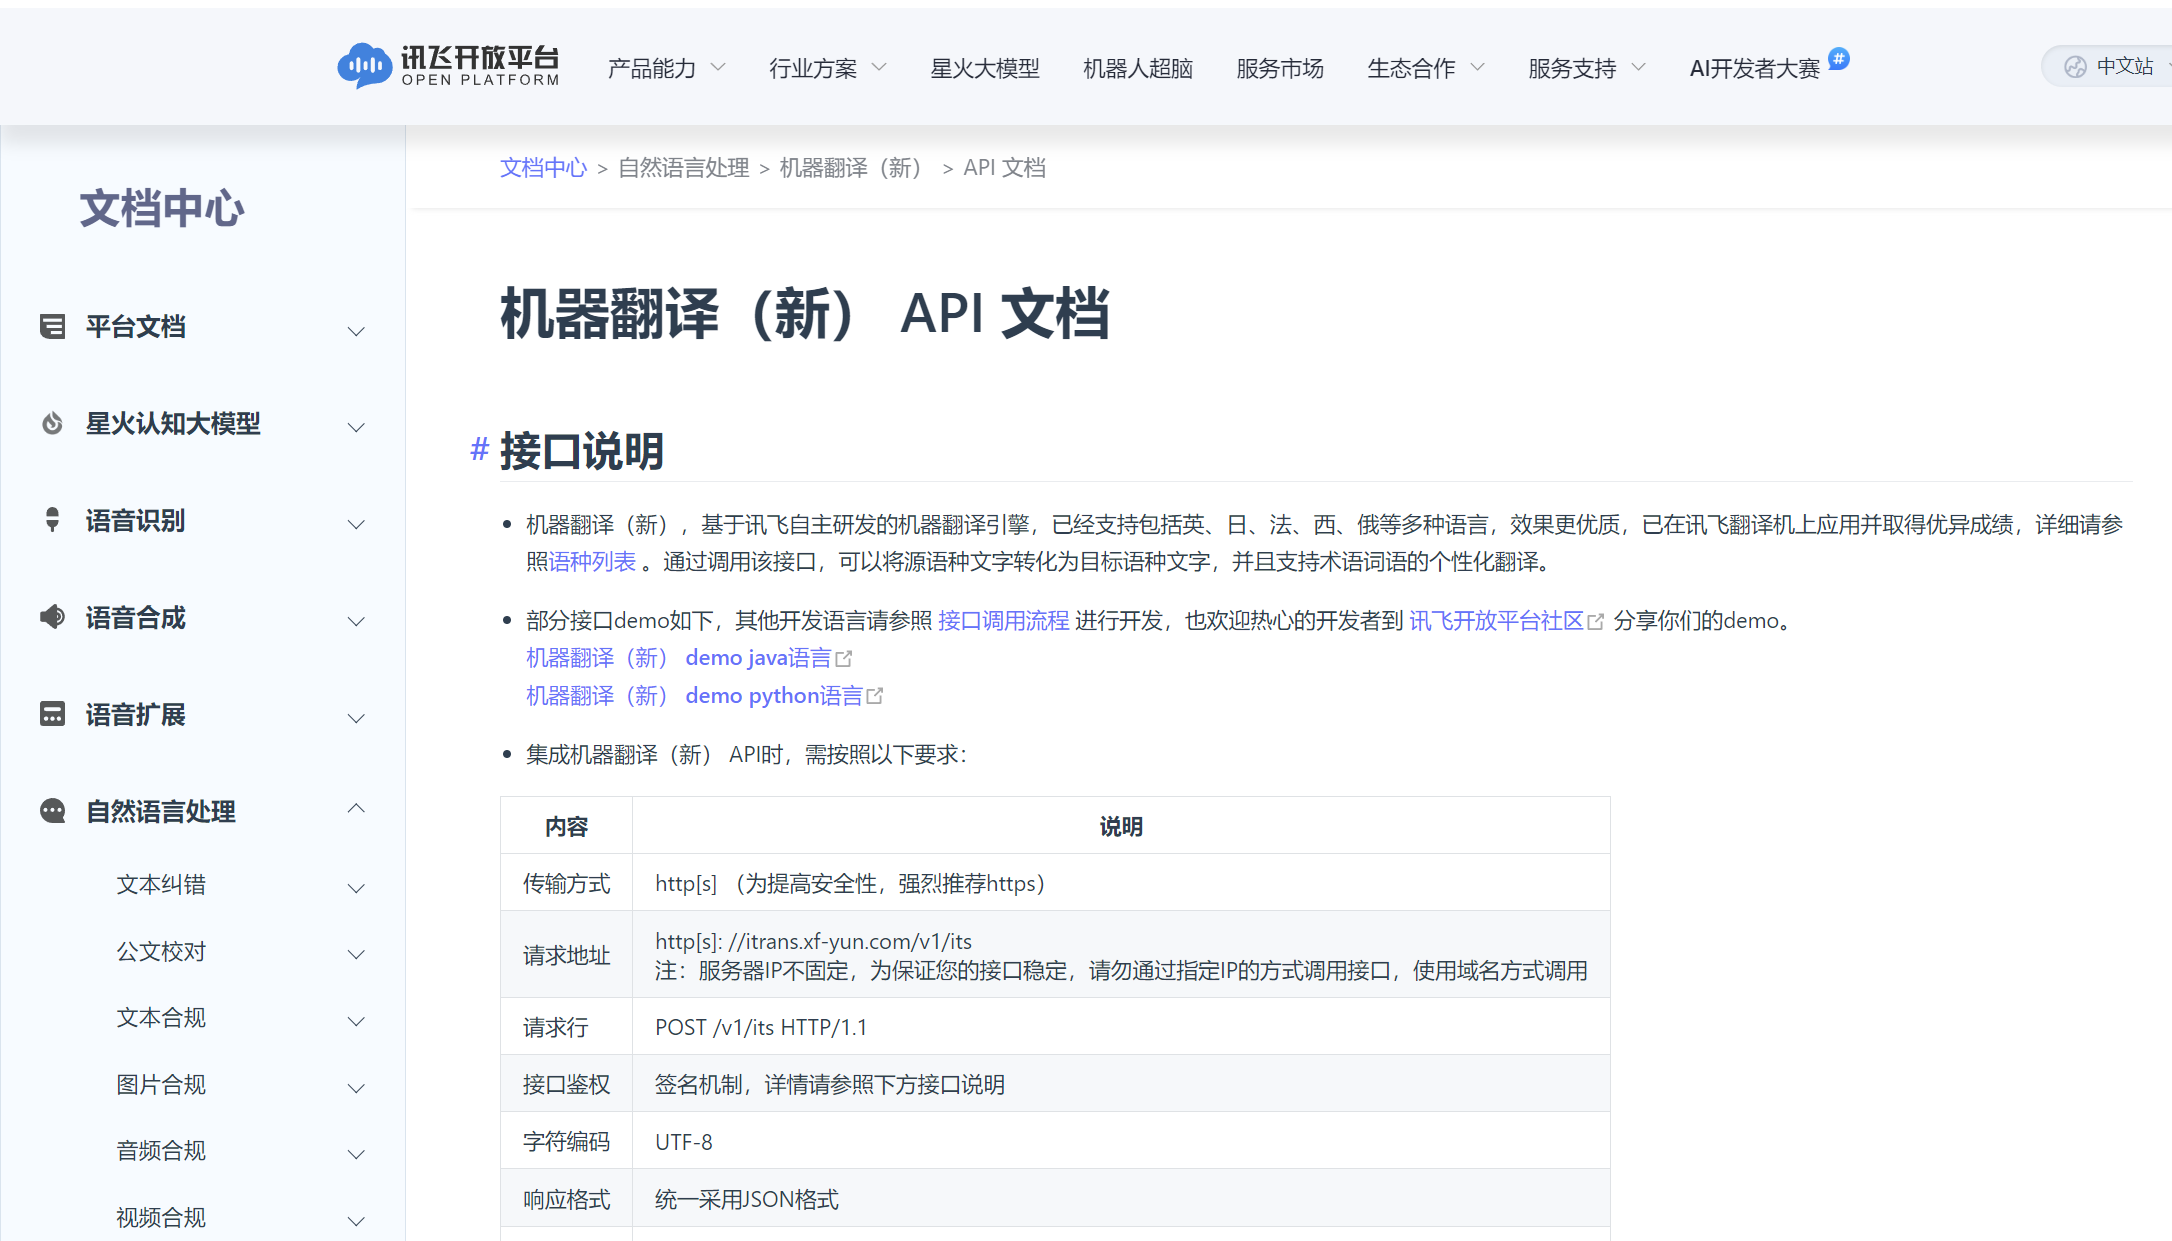Click table cell 传输方式
The width and height of the screenshot is (2172, 1241).
click(566, 884)
